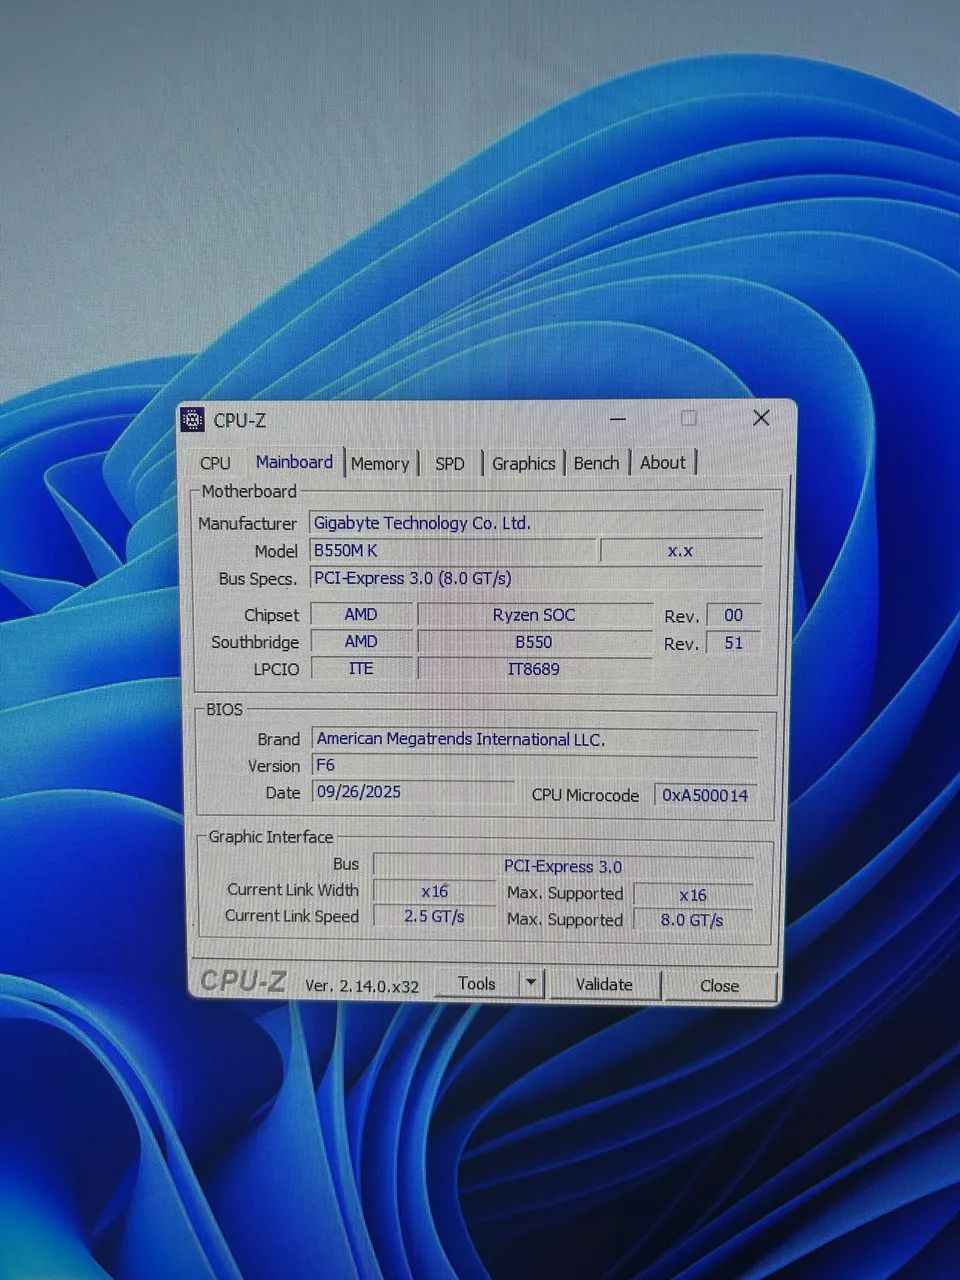Open the SPD tab
The image size is (960, 1280).
pyautogui.click(x=450, y=463)
